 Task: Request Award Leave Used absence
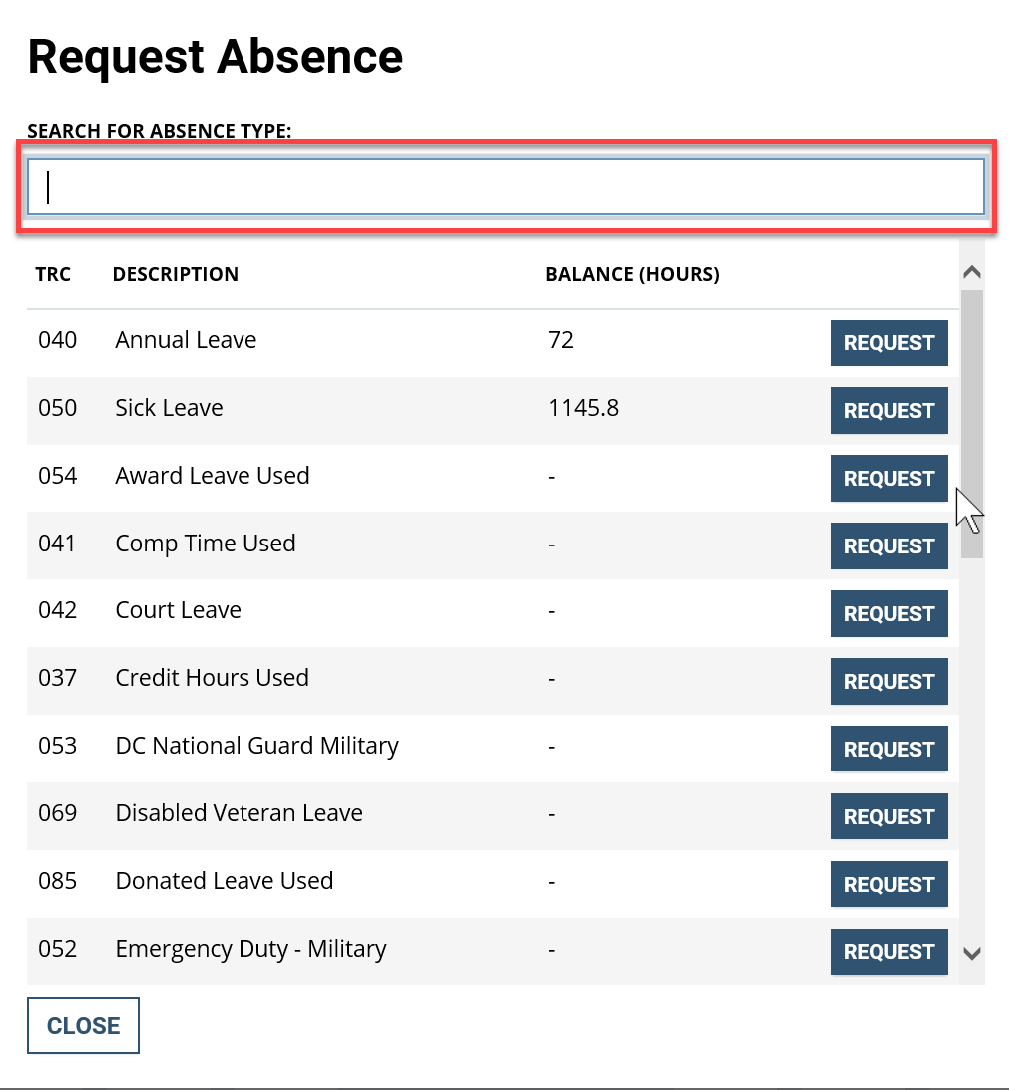[x=888, y=478]
